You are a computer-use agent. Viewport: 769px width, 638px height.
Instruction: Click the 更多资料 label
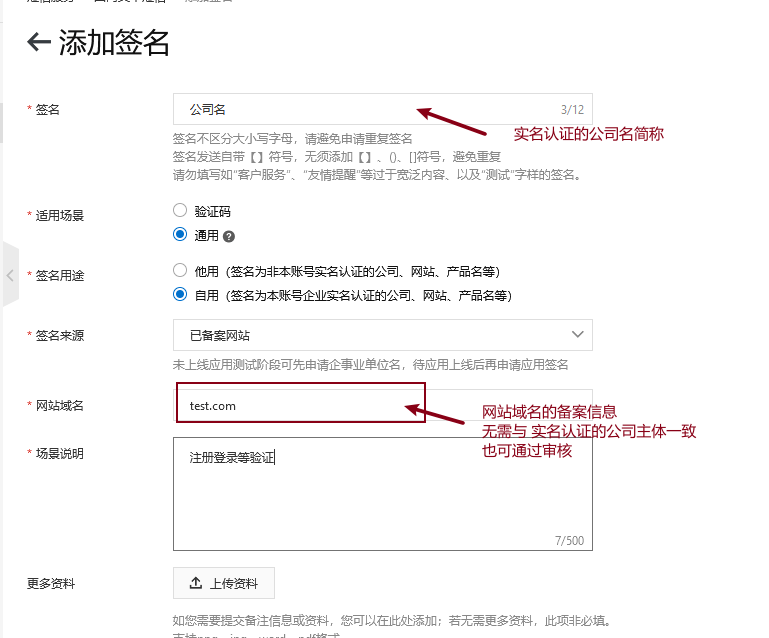(51, 583)
